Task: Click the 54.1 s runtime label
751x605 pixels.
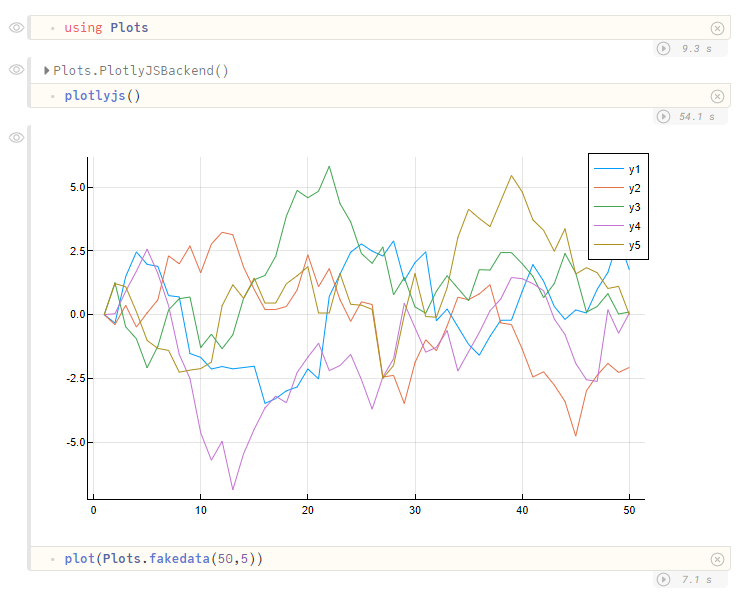Action: 697,116
